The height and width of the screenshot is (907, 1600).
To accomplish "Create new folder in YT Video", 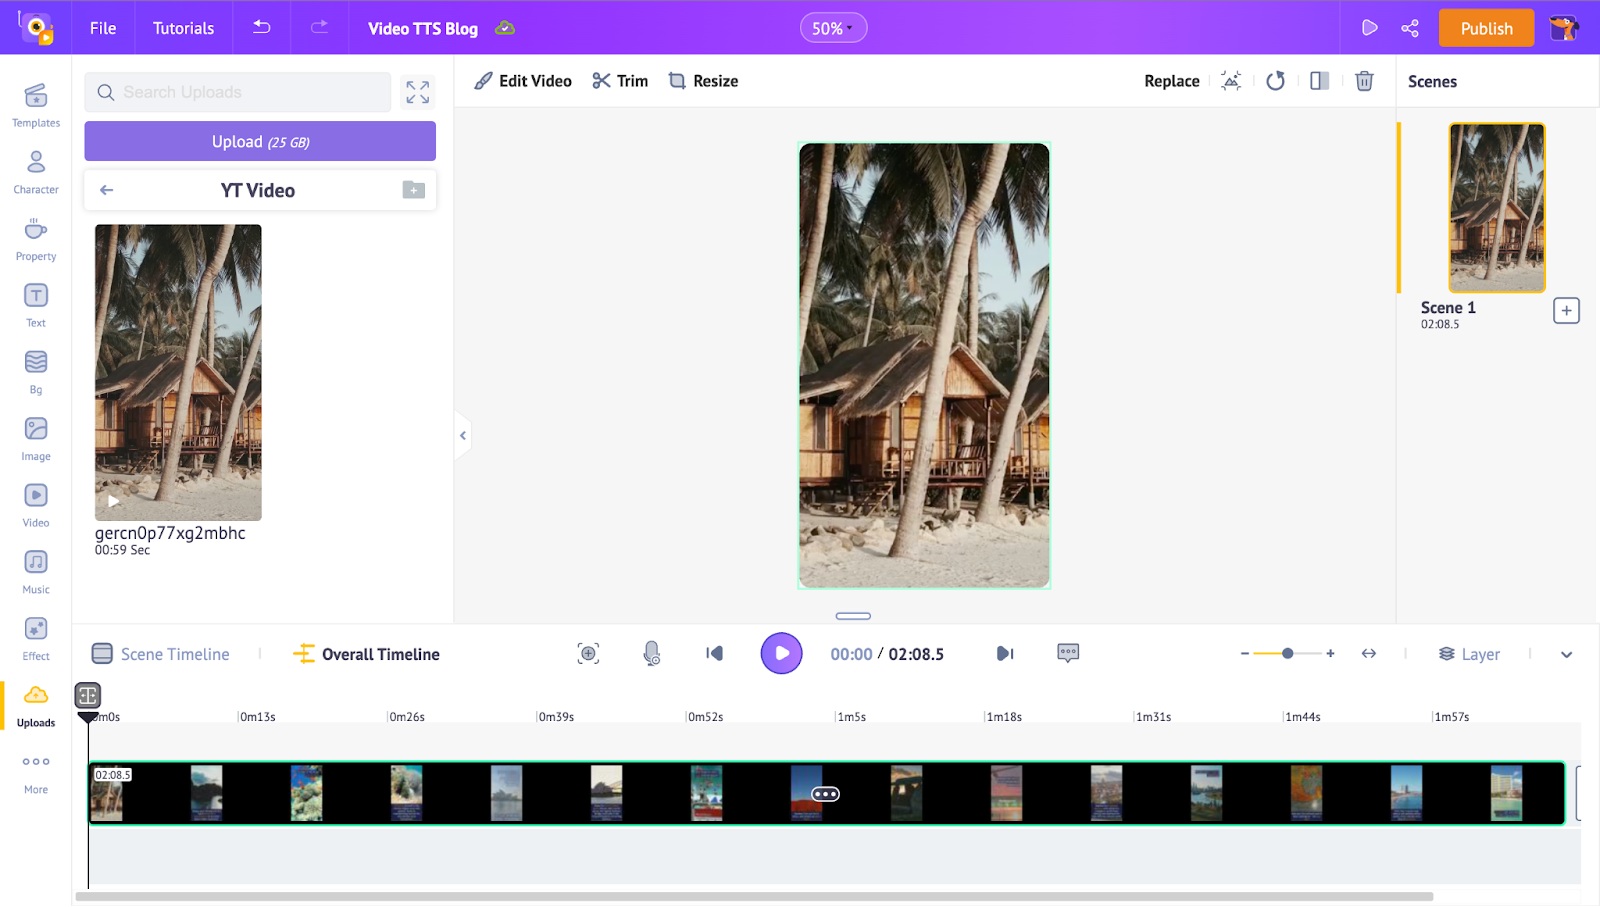I will (x=413, y=190).
